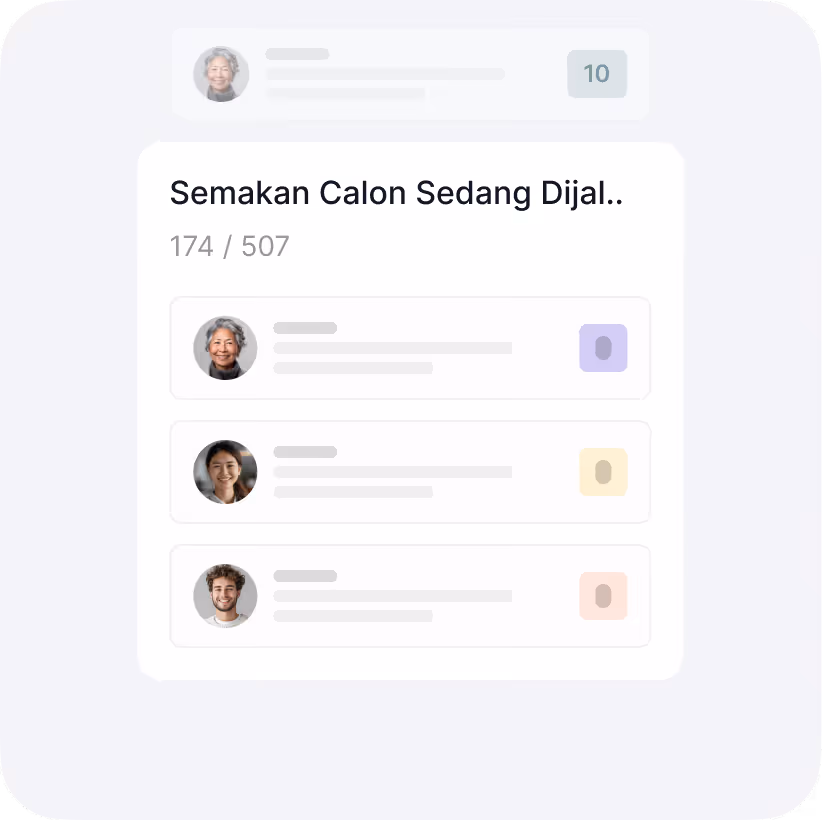The image size is (822, 820).
Task: Open the curly-haired man's avatar
Action: pyautogui.click(x=225, y=596)
